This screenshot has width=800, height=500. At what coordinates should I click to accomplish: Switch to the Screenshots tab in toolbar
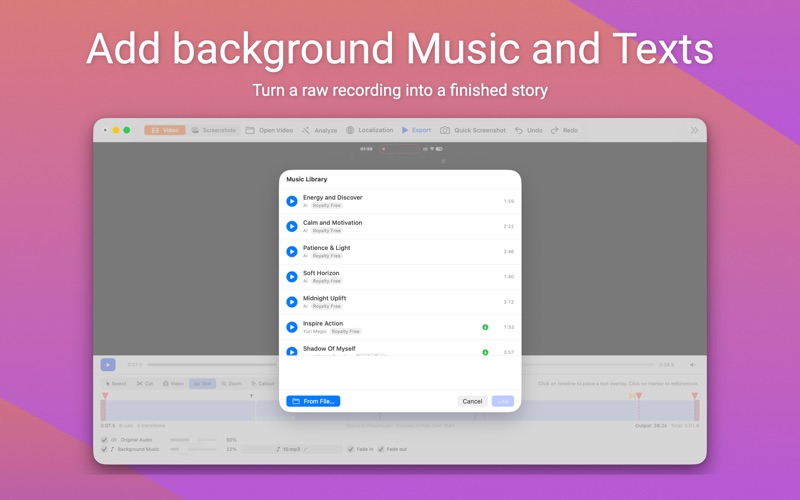214,130
